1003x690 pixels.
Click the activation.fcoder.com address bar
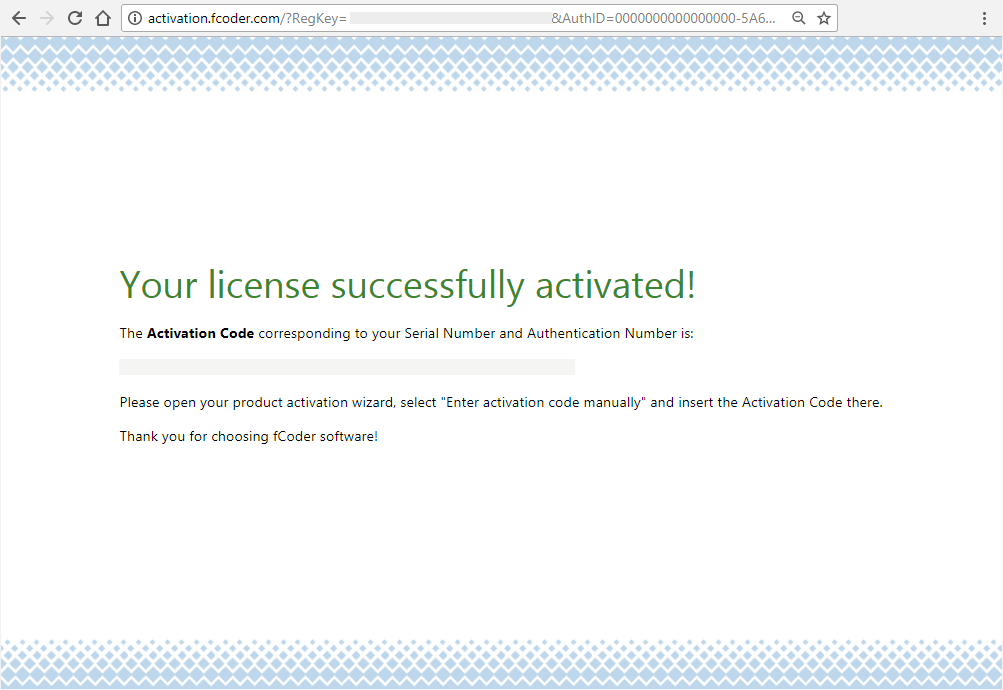coord(479,18)
